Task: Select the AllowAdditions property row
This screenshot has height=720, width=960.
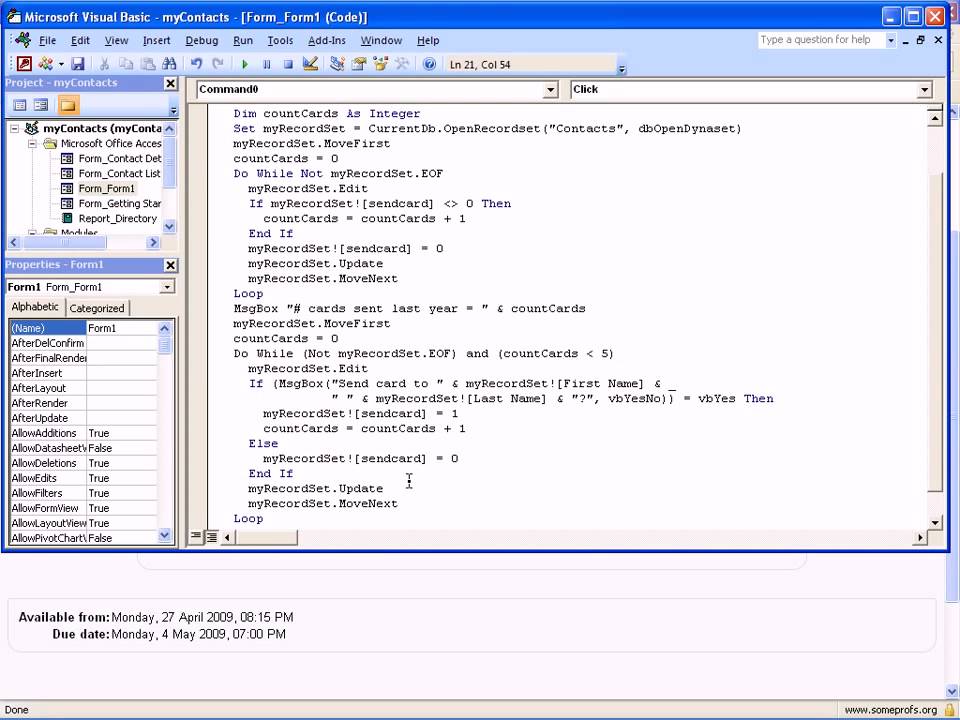Action: [83, 433]
